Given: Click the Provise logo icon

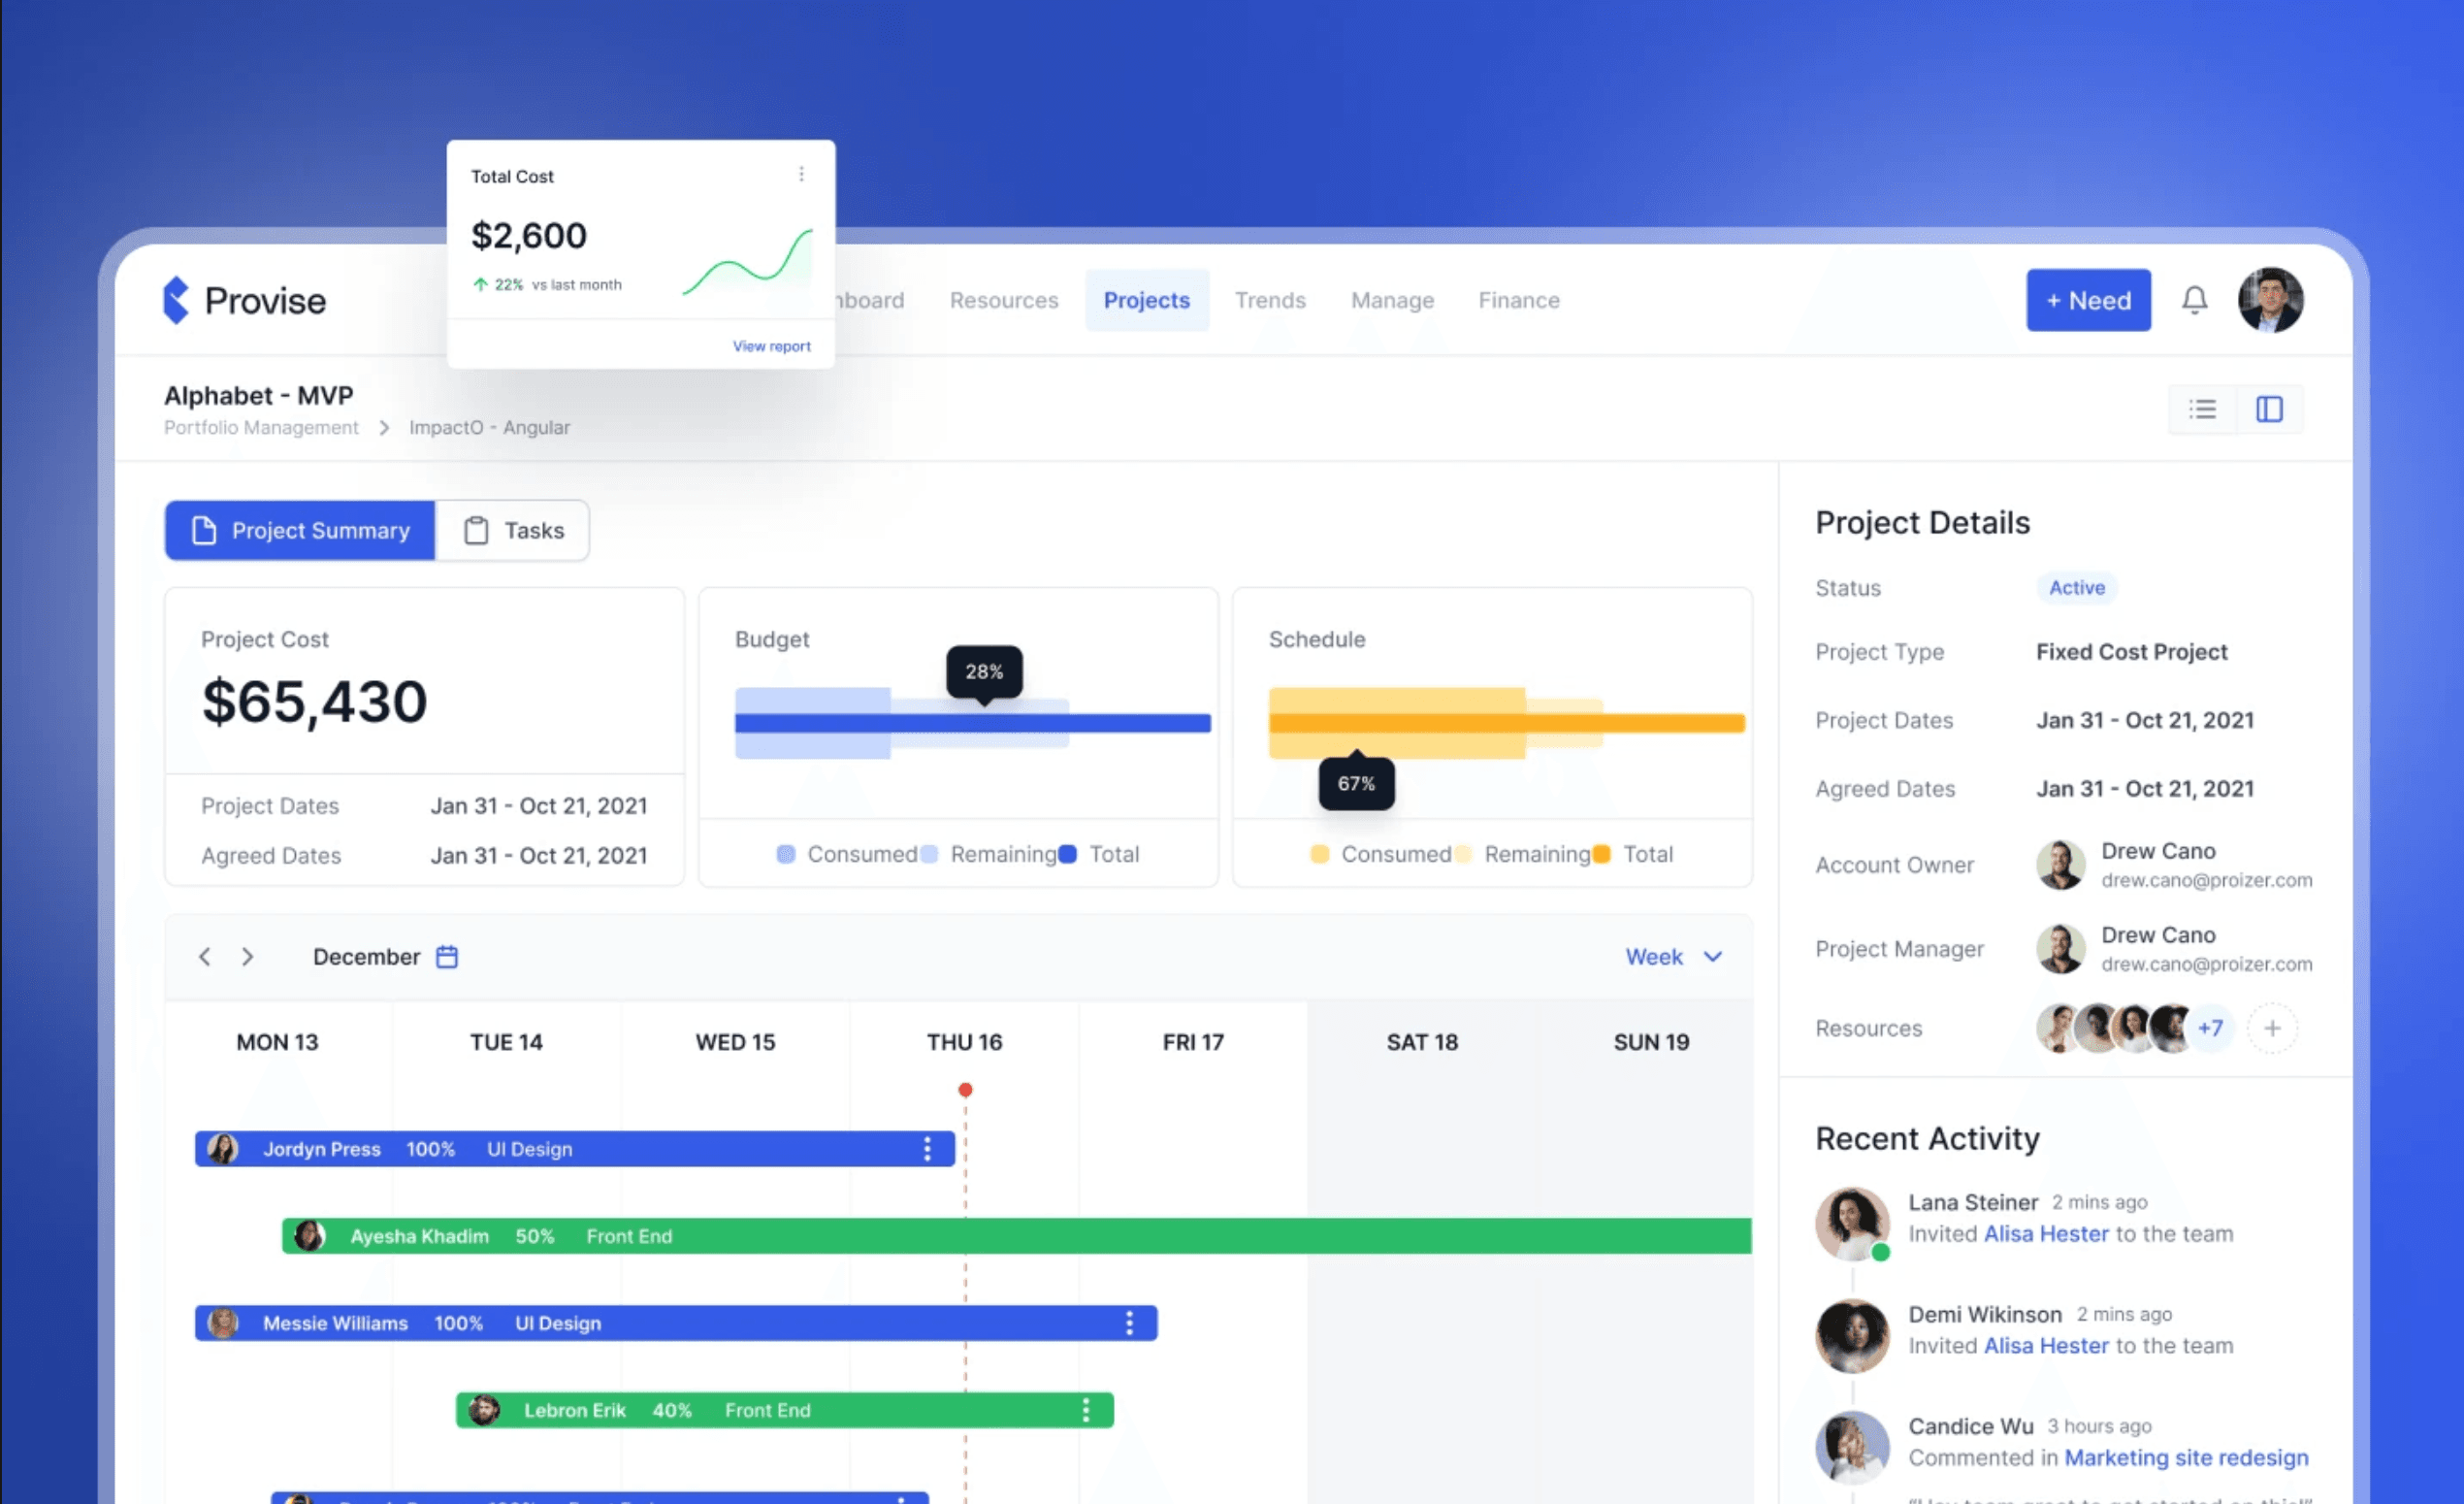Looking at the screenshot, I should click(176, 300).
